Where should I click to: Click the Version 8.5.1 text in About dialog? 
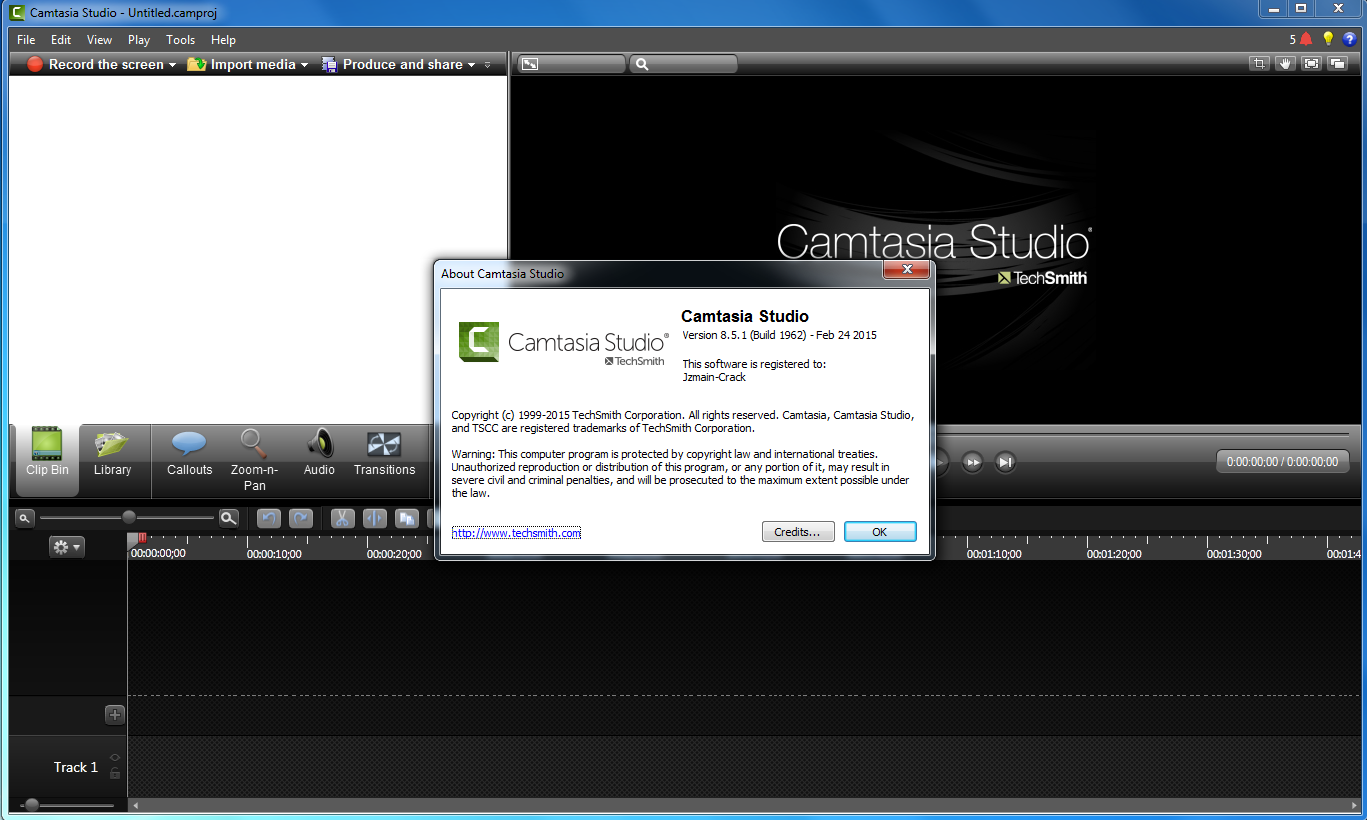click(779, 335)
